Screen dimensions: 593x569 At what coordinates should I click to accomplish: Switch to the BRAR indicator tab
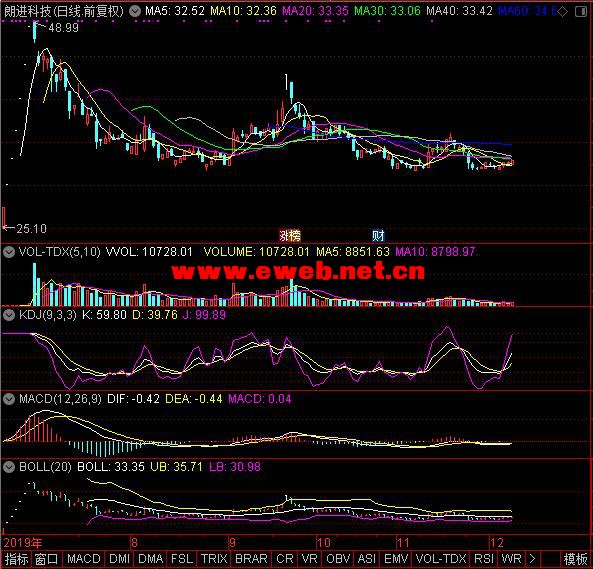tap(251, 559)
